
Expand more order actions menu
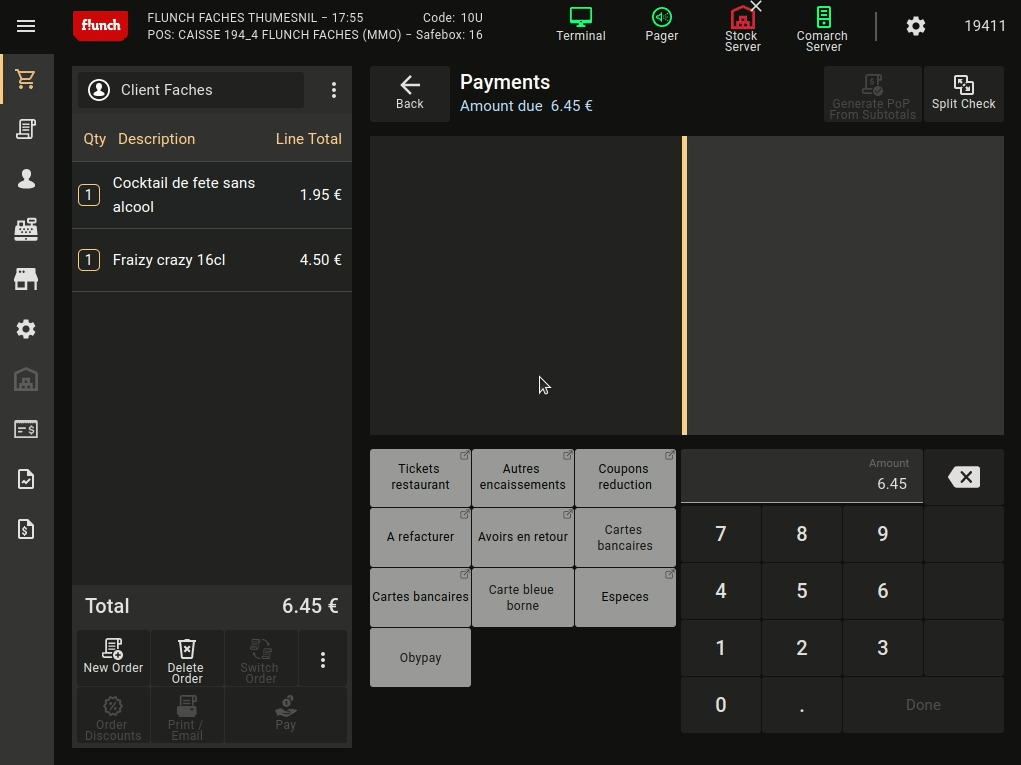point(322,660)
